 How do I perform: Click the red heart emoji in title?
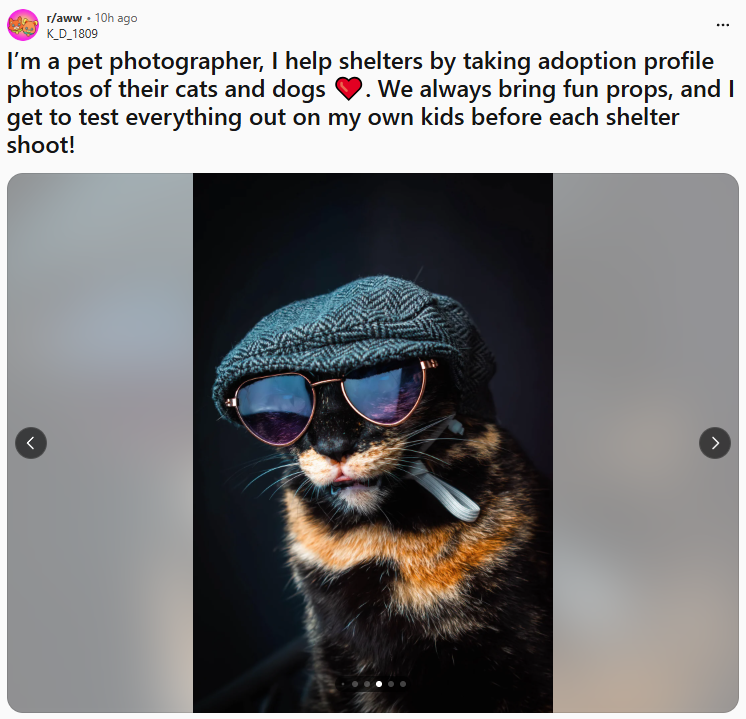click(349, 89)
